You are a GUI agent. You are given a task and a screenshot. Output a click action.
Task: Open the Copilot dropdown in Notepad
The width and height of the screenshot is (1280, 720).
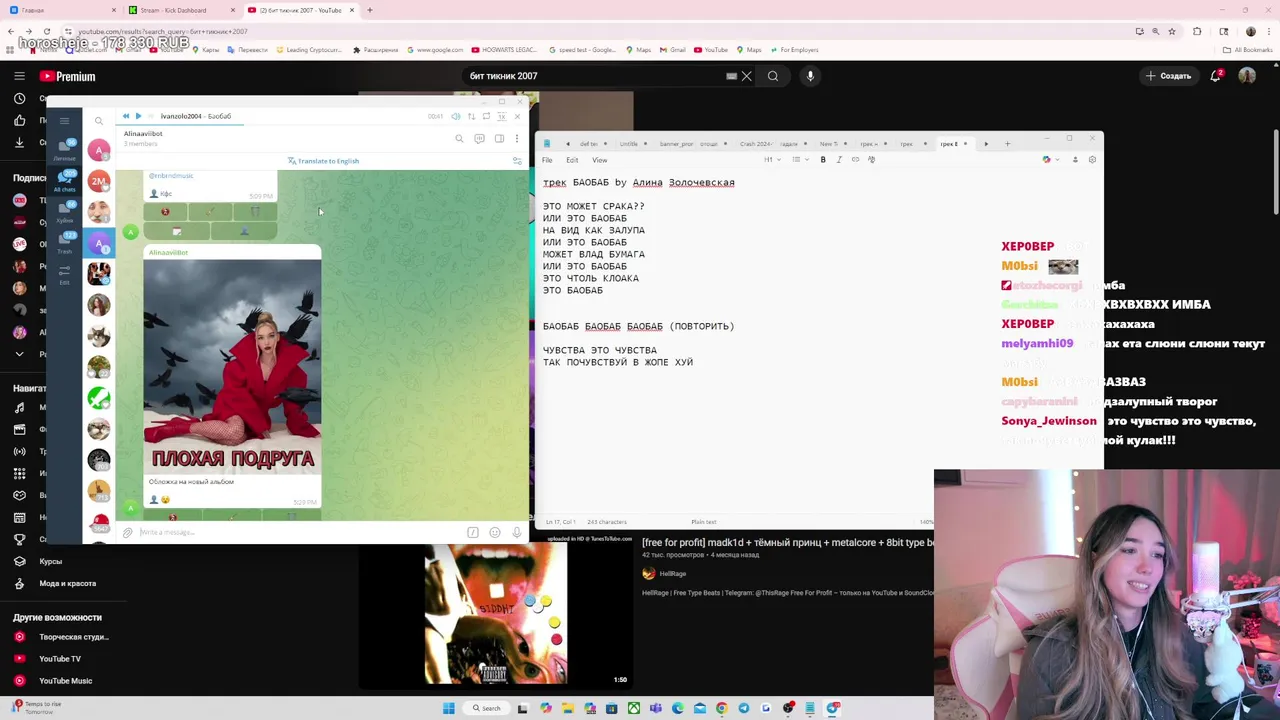pyautogui.click(x=1050, y=160)
